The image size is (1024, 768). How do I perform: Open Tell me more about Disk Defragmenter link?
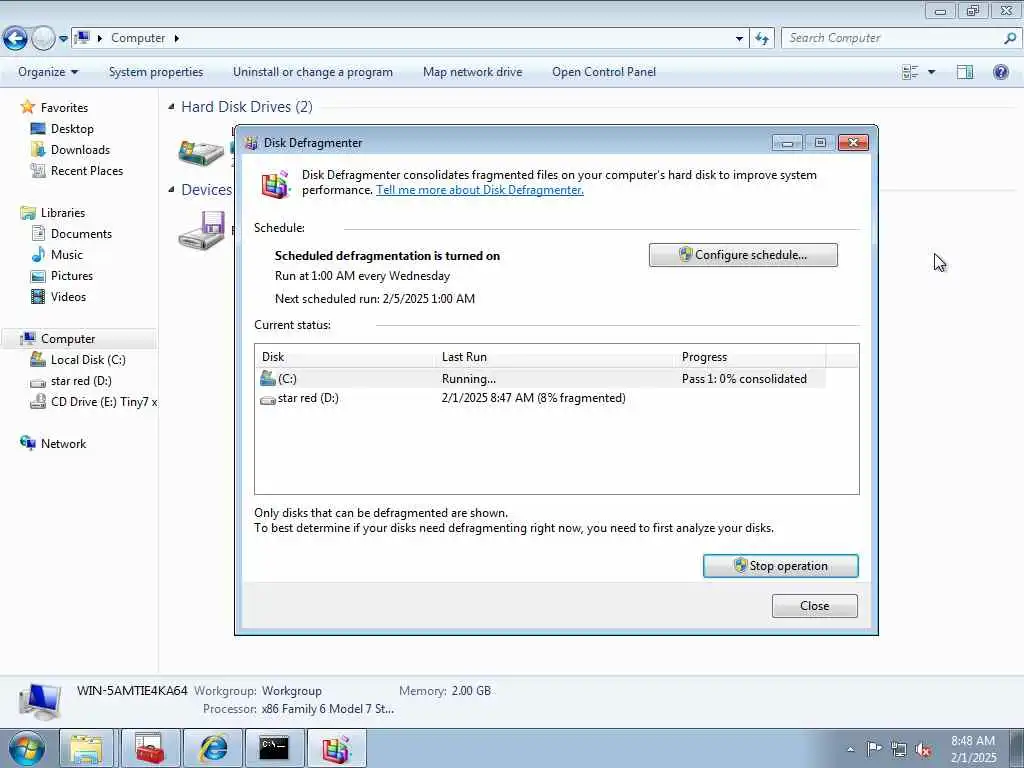click(479, 190)
